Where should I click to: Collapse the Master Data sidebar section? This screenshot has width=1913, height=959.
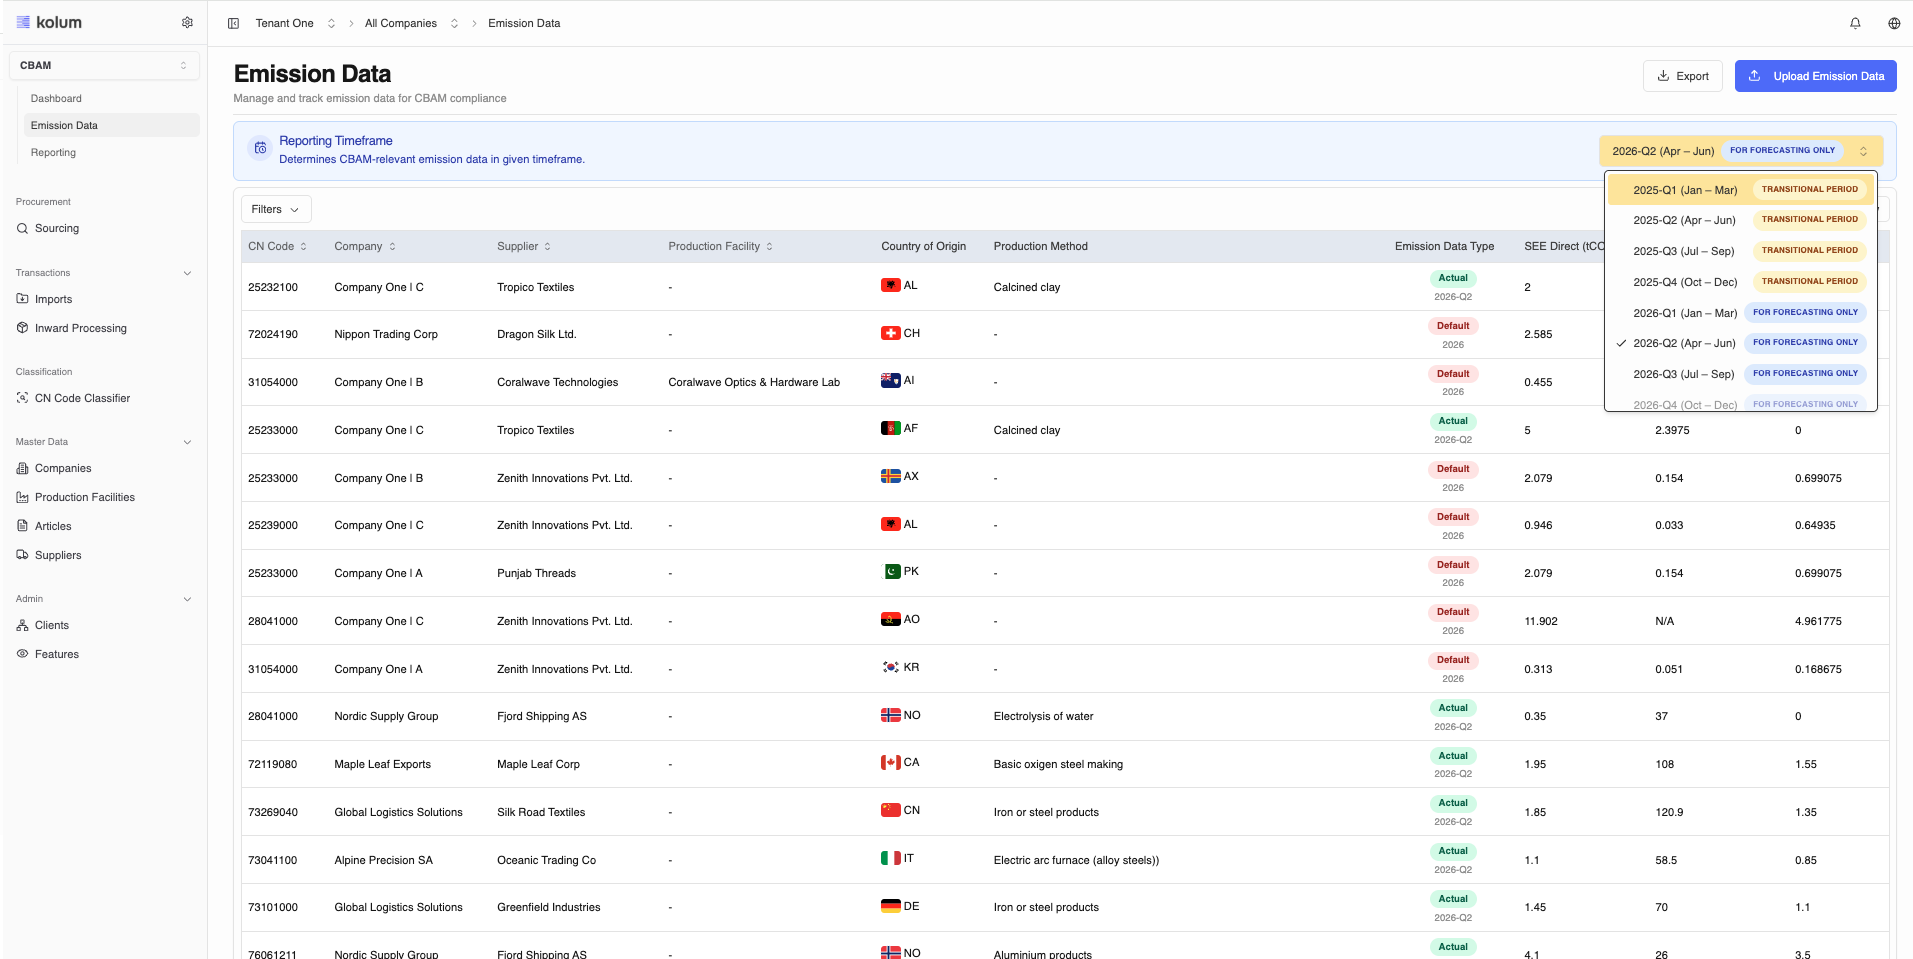(187, 442)
